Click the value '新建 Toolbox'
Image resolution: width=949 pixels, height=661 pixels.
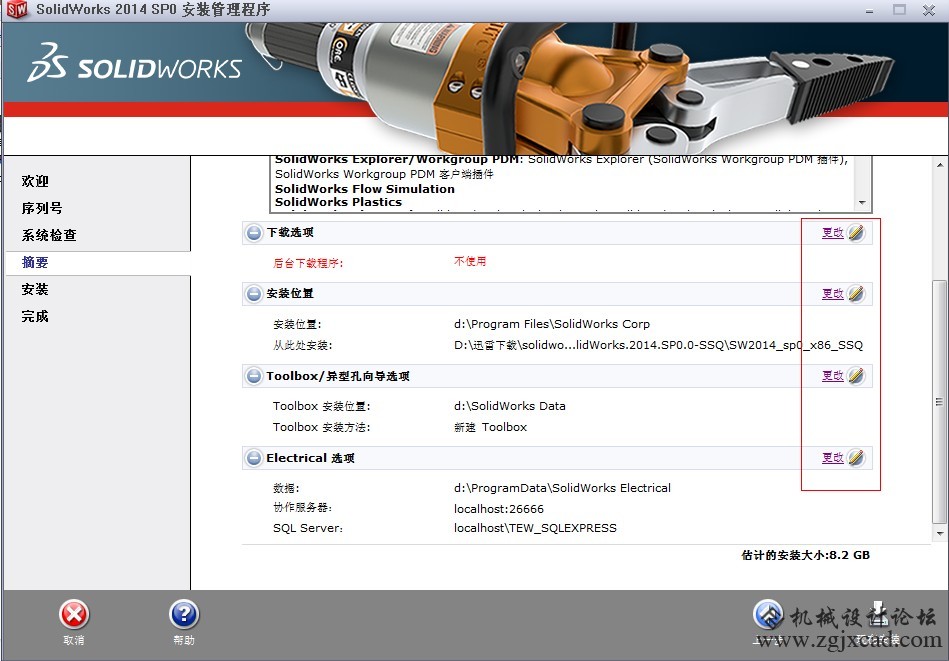pyautogui.click(x=490, y=427)
